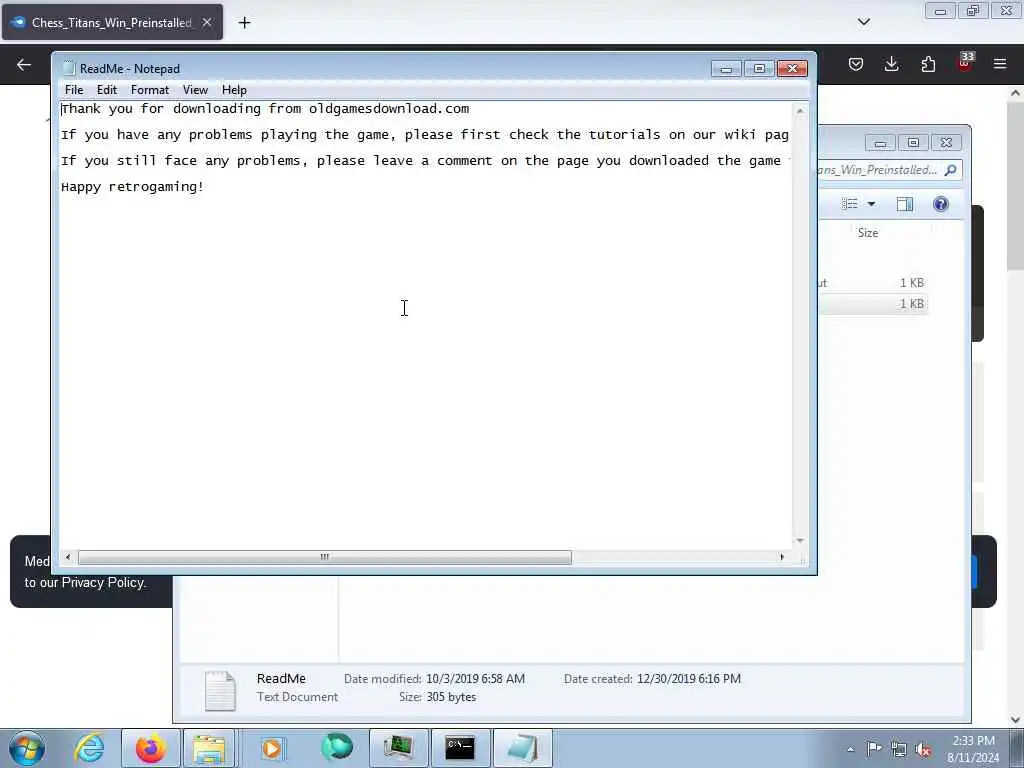Open Windows Explorer from the taskbar

click(x=209, y=748)
